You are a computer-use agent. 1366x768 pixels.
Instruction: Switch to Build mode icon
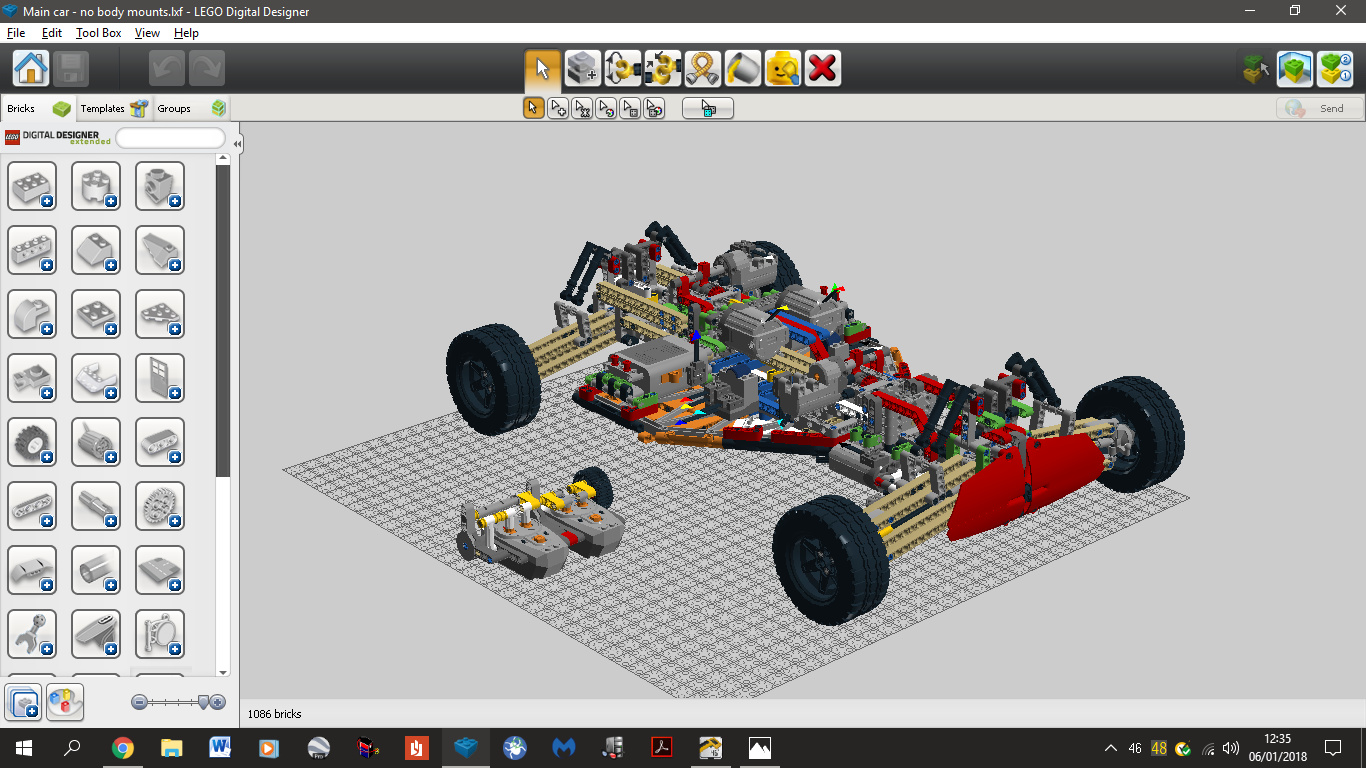click(1255, 68)
